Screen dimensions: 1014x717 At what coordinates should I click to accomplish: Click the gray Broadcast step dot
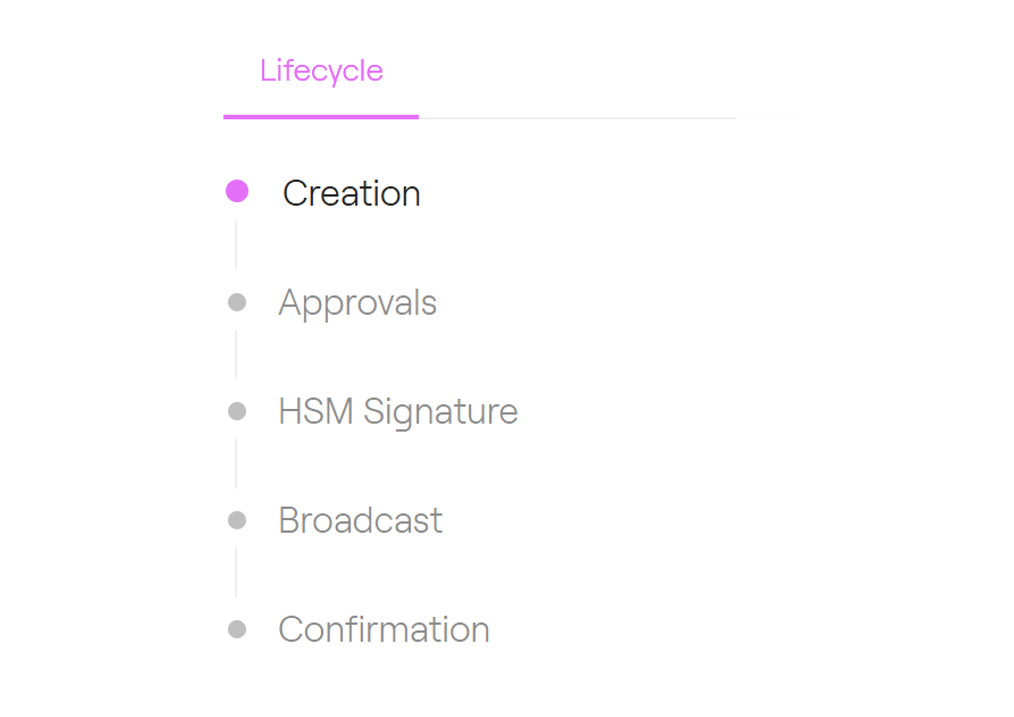point(237,520)
